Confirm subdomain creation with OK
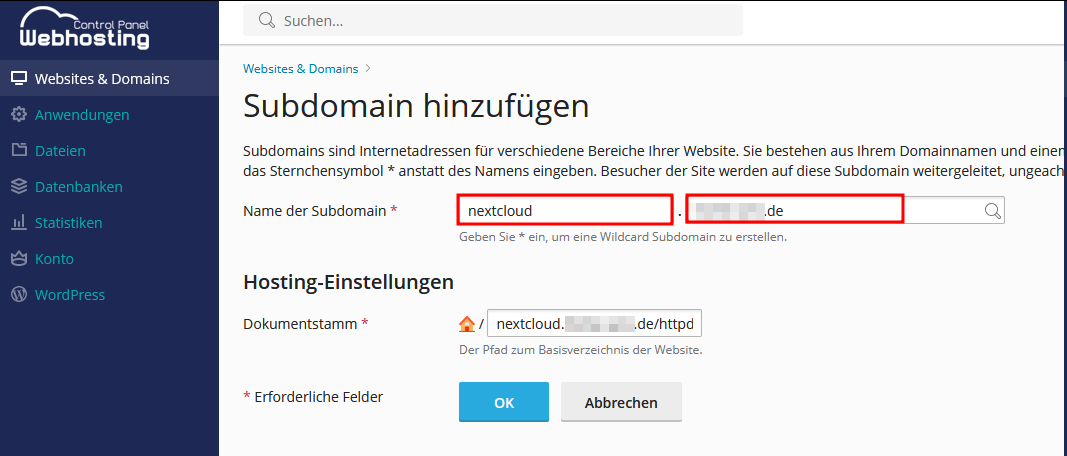1067x456 pixels. pyautogui.click(x=503, y=402)
